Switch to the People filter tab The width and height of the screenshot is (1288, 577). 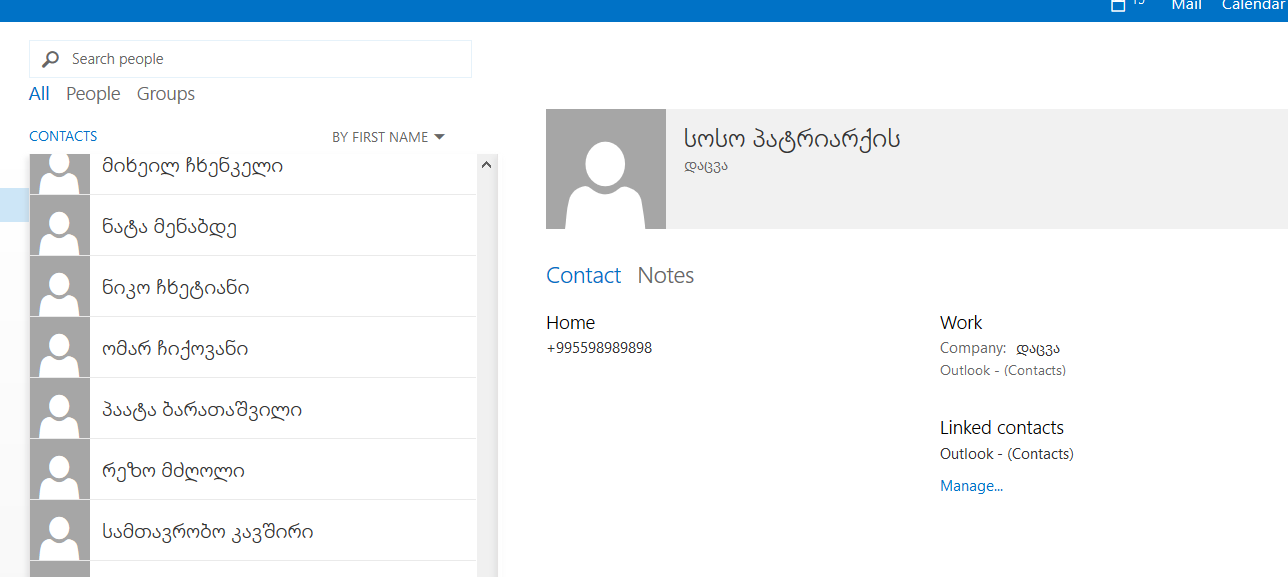pyautogui.click(x=93, y=94)
